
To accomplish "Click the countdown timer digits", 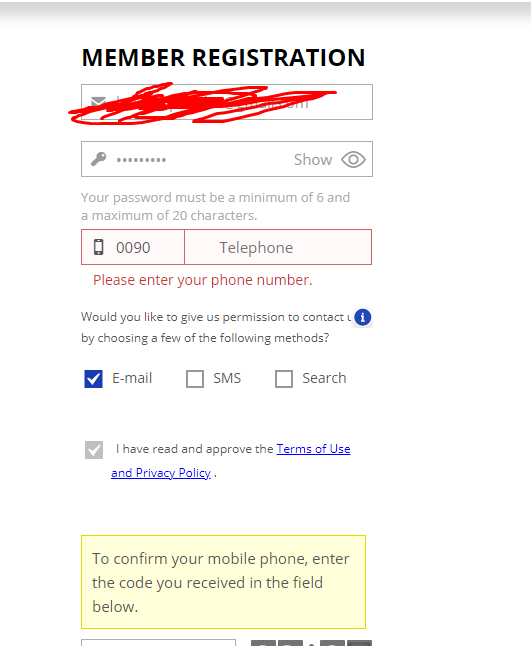I will point(311,643).
